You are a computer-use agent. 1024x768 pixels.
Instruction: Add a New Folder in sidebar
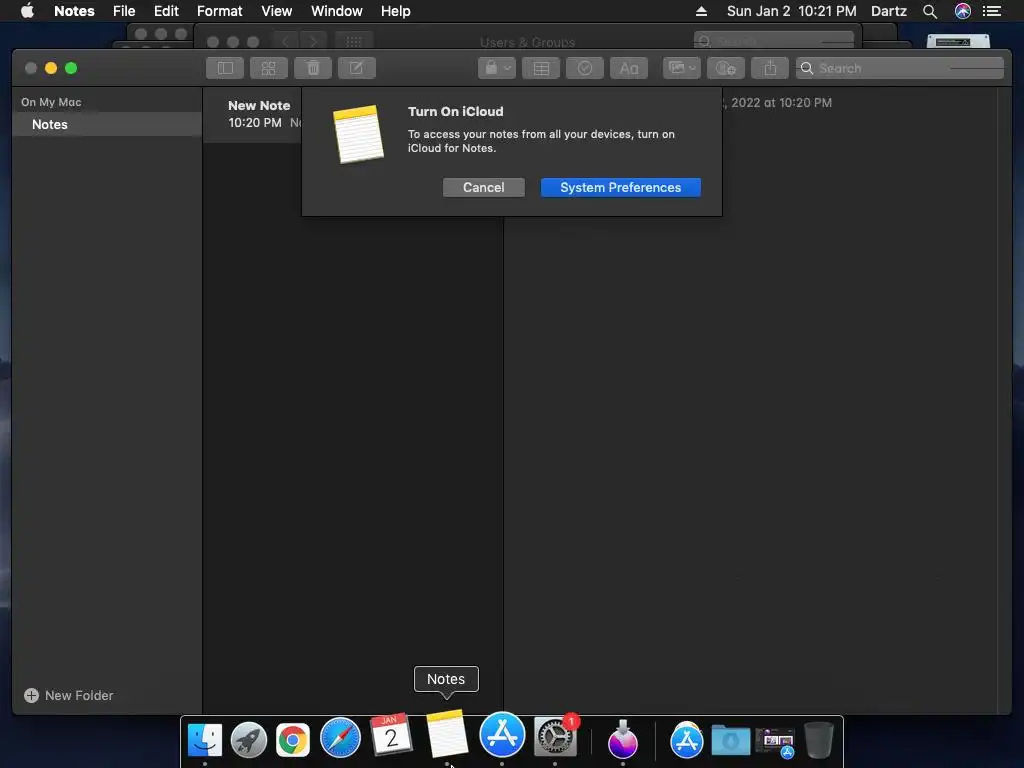click(x=69, y=696)
